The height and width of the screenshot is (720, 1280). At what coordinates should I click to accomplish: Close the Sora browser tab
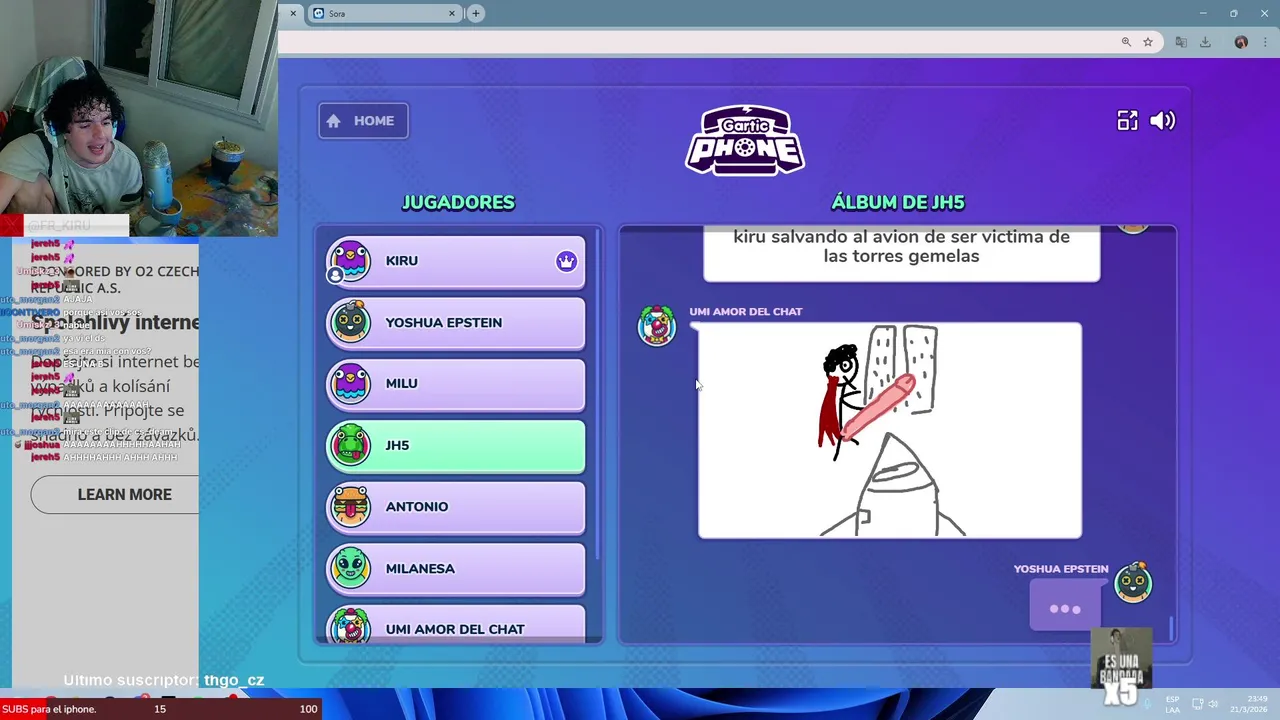(451, 13)
